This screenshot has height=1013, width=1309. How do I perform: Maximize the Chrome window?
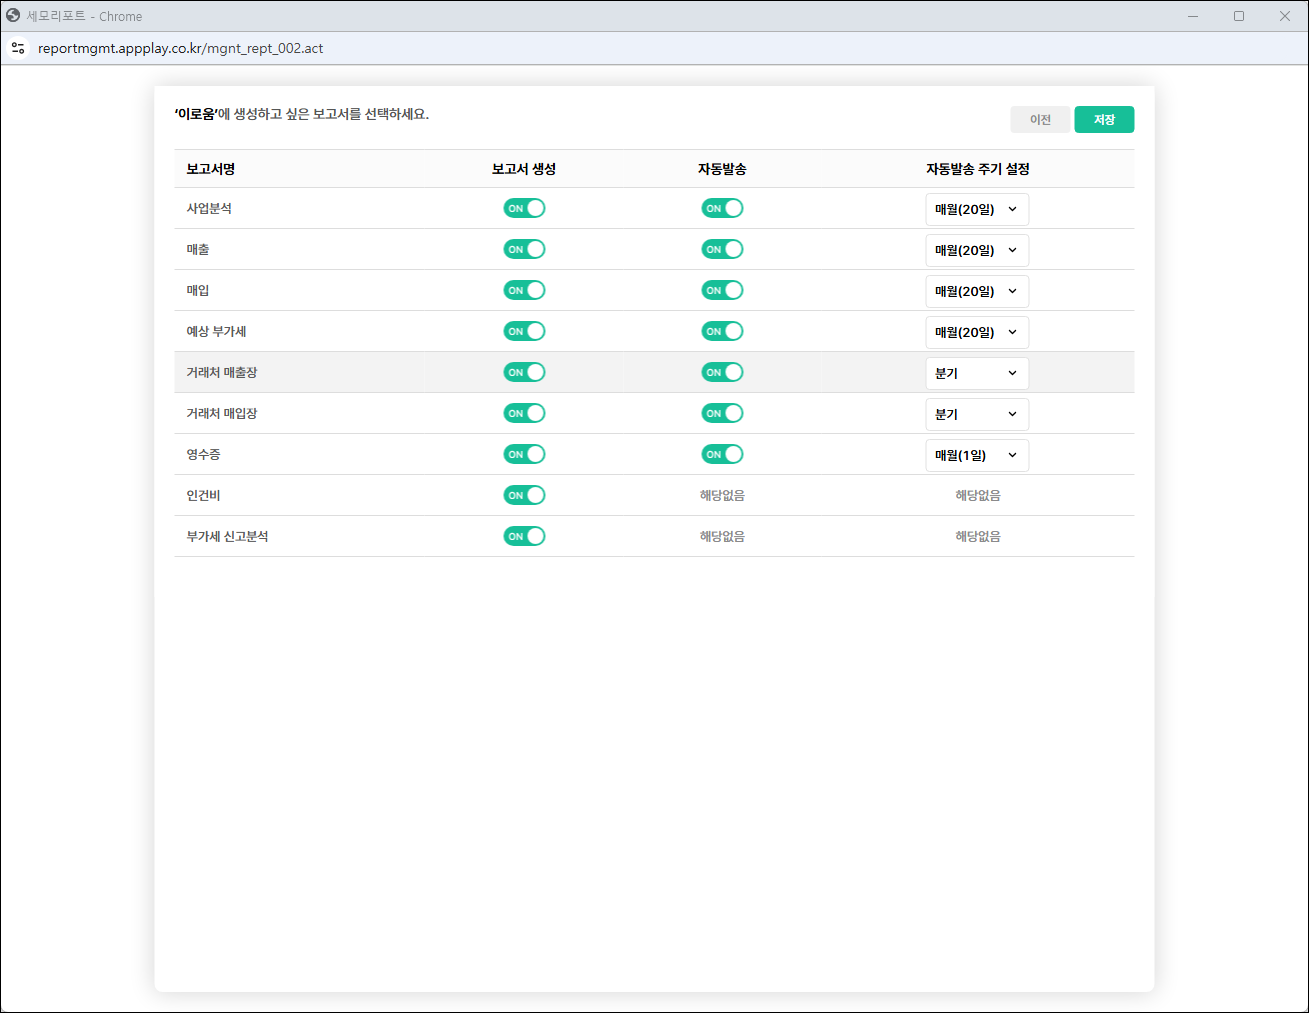click(1239, 16)
